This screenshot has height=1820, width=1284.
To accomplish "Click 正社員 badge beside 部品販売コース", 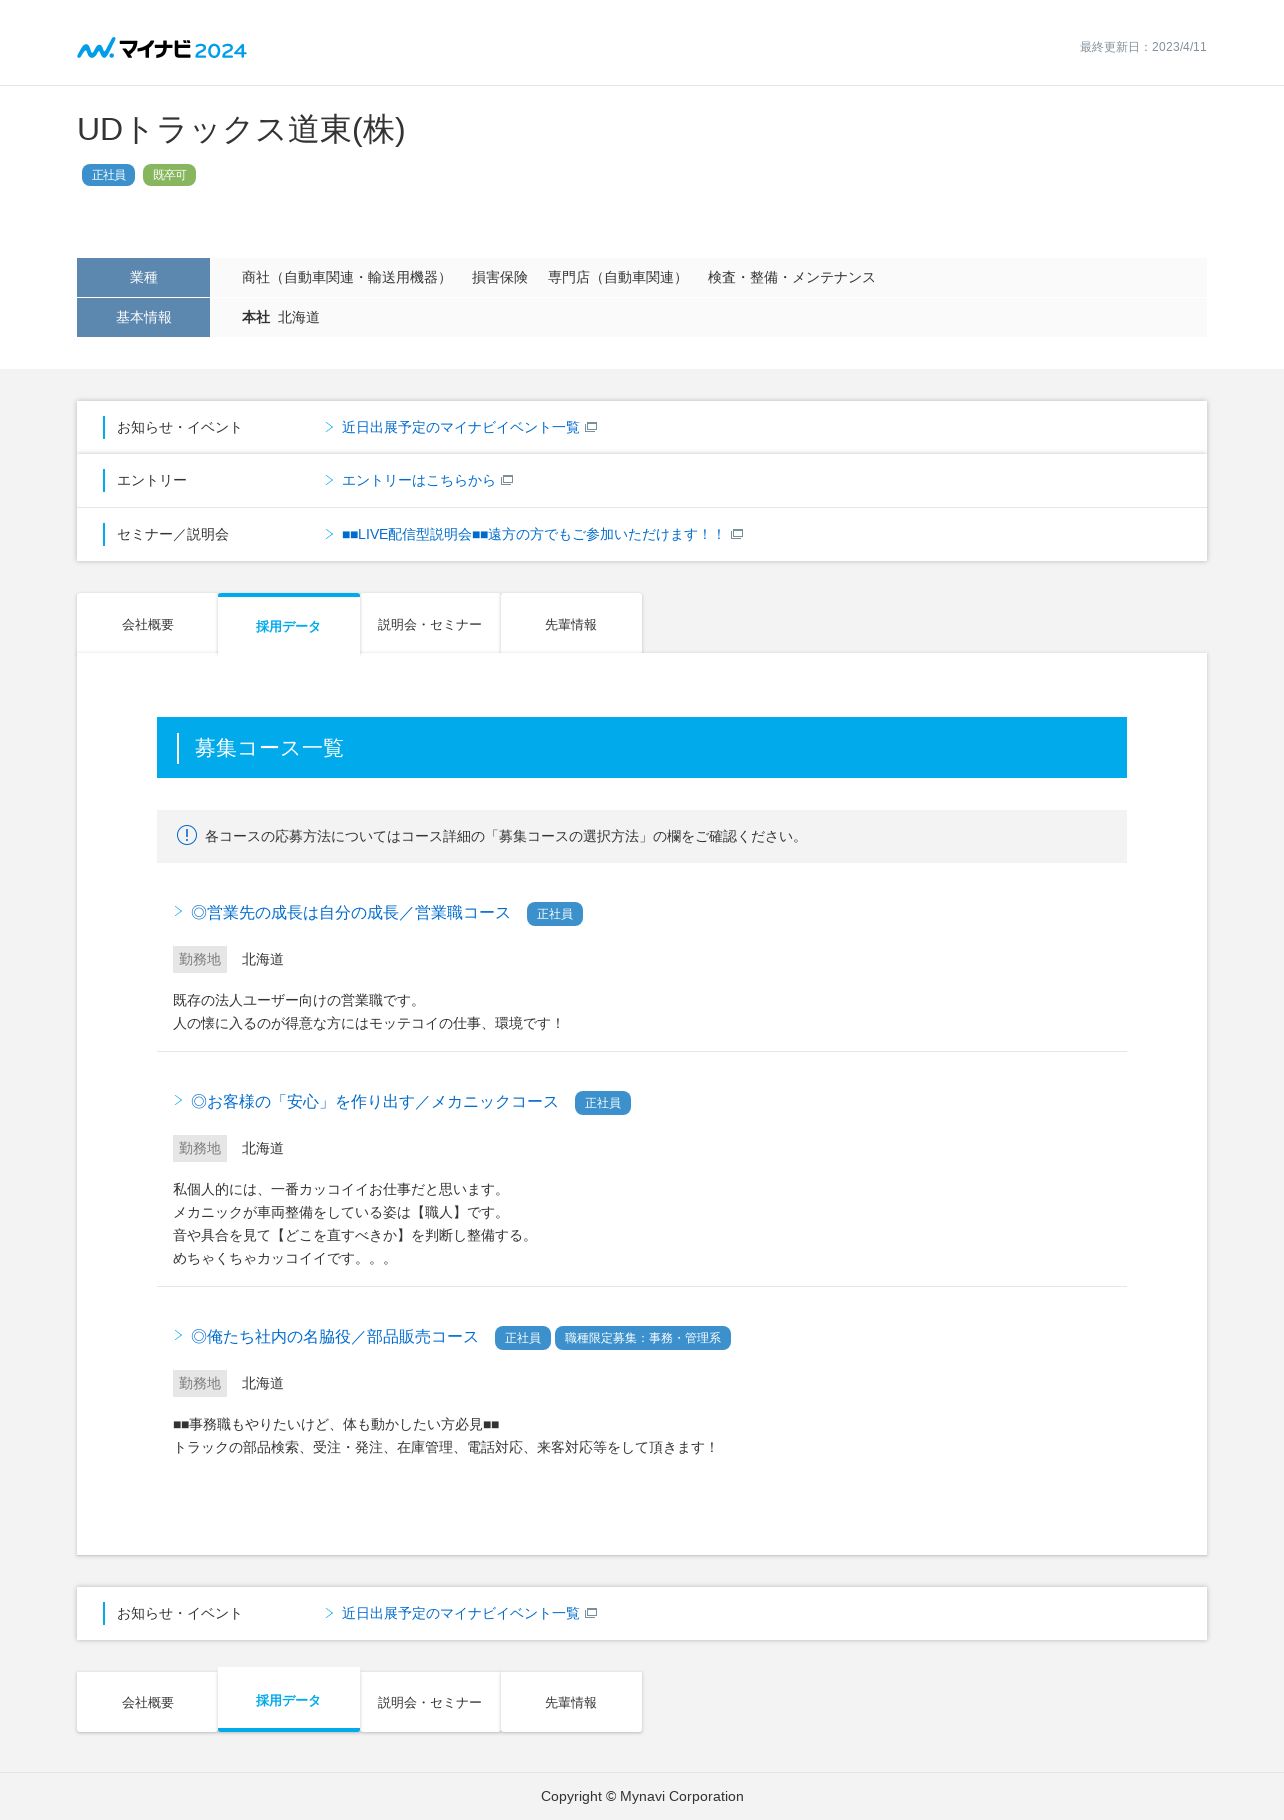I will tap(523, 1338).
